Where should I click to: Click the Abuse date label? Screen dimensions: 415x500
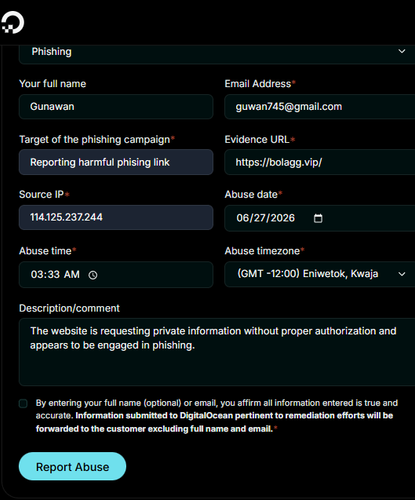(x=251, y=194)
